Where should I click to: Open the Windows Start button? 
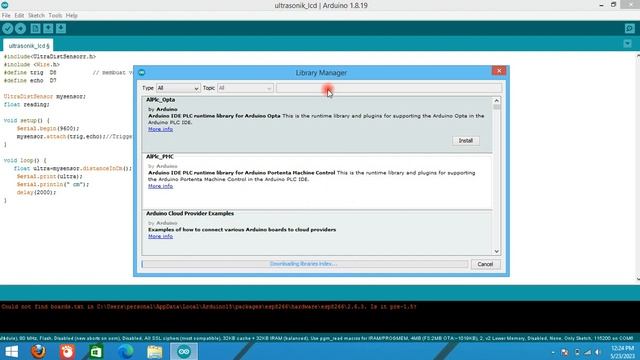[x=11, y=351]
